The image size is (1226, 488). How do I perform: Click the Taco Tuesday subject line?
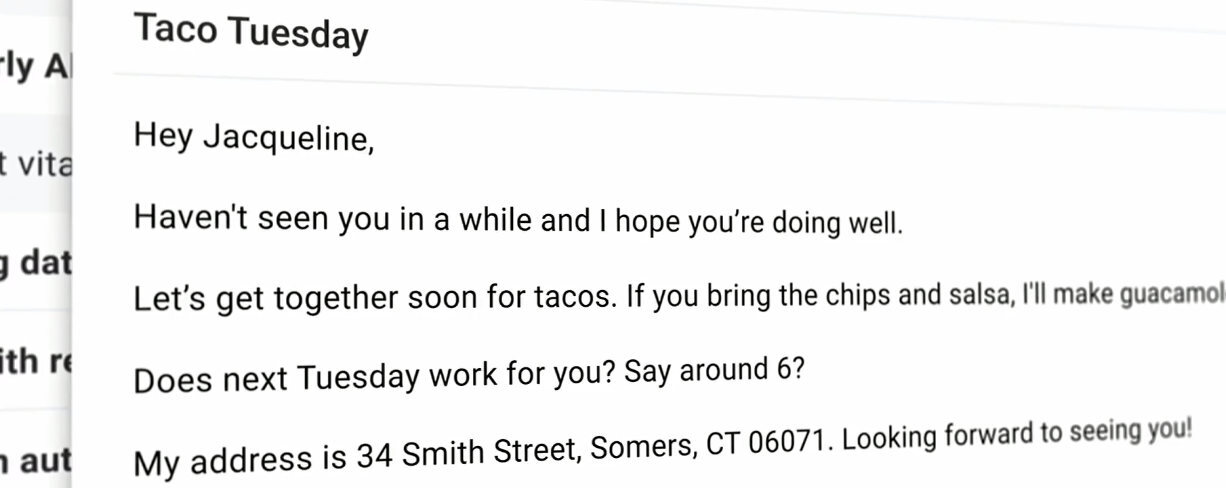[250, 33]
